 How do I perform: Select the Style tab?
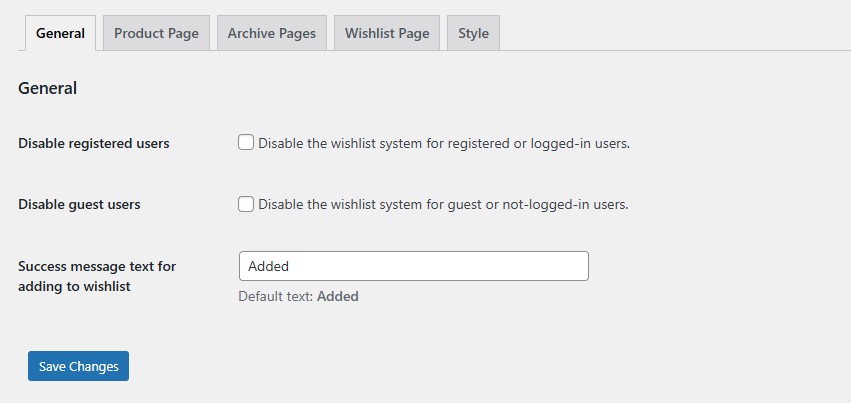[473, 33]
